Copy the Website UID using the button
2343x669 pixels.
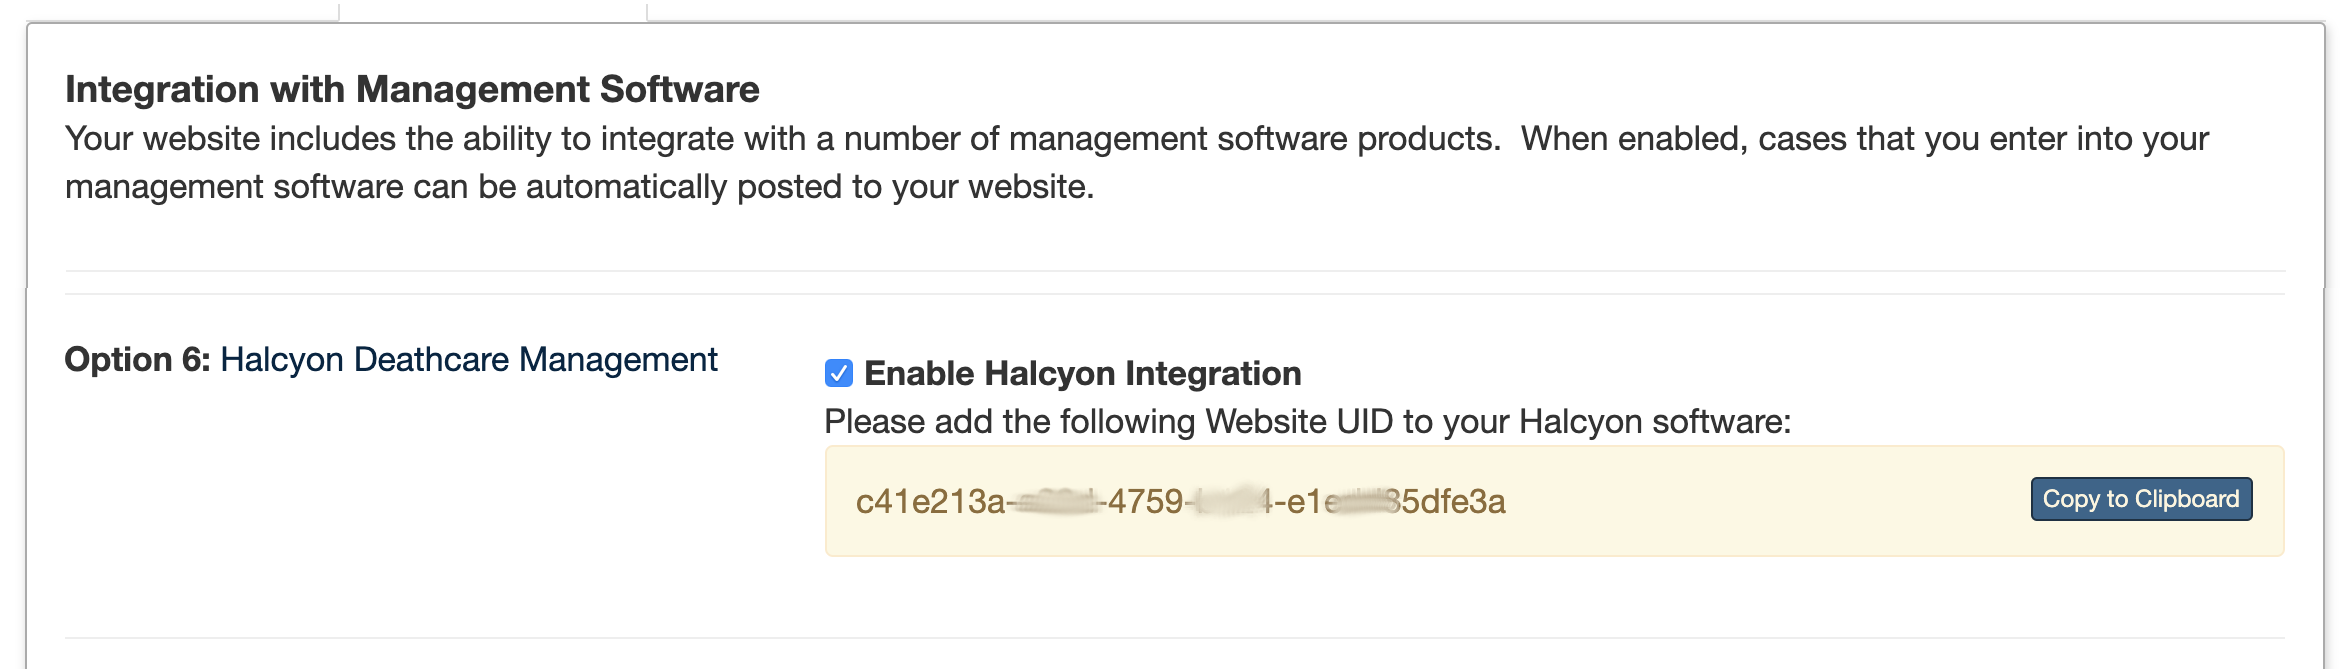tap(2140, 499)
